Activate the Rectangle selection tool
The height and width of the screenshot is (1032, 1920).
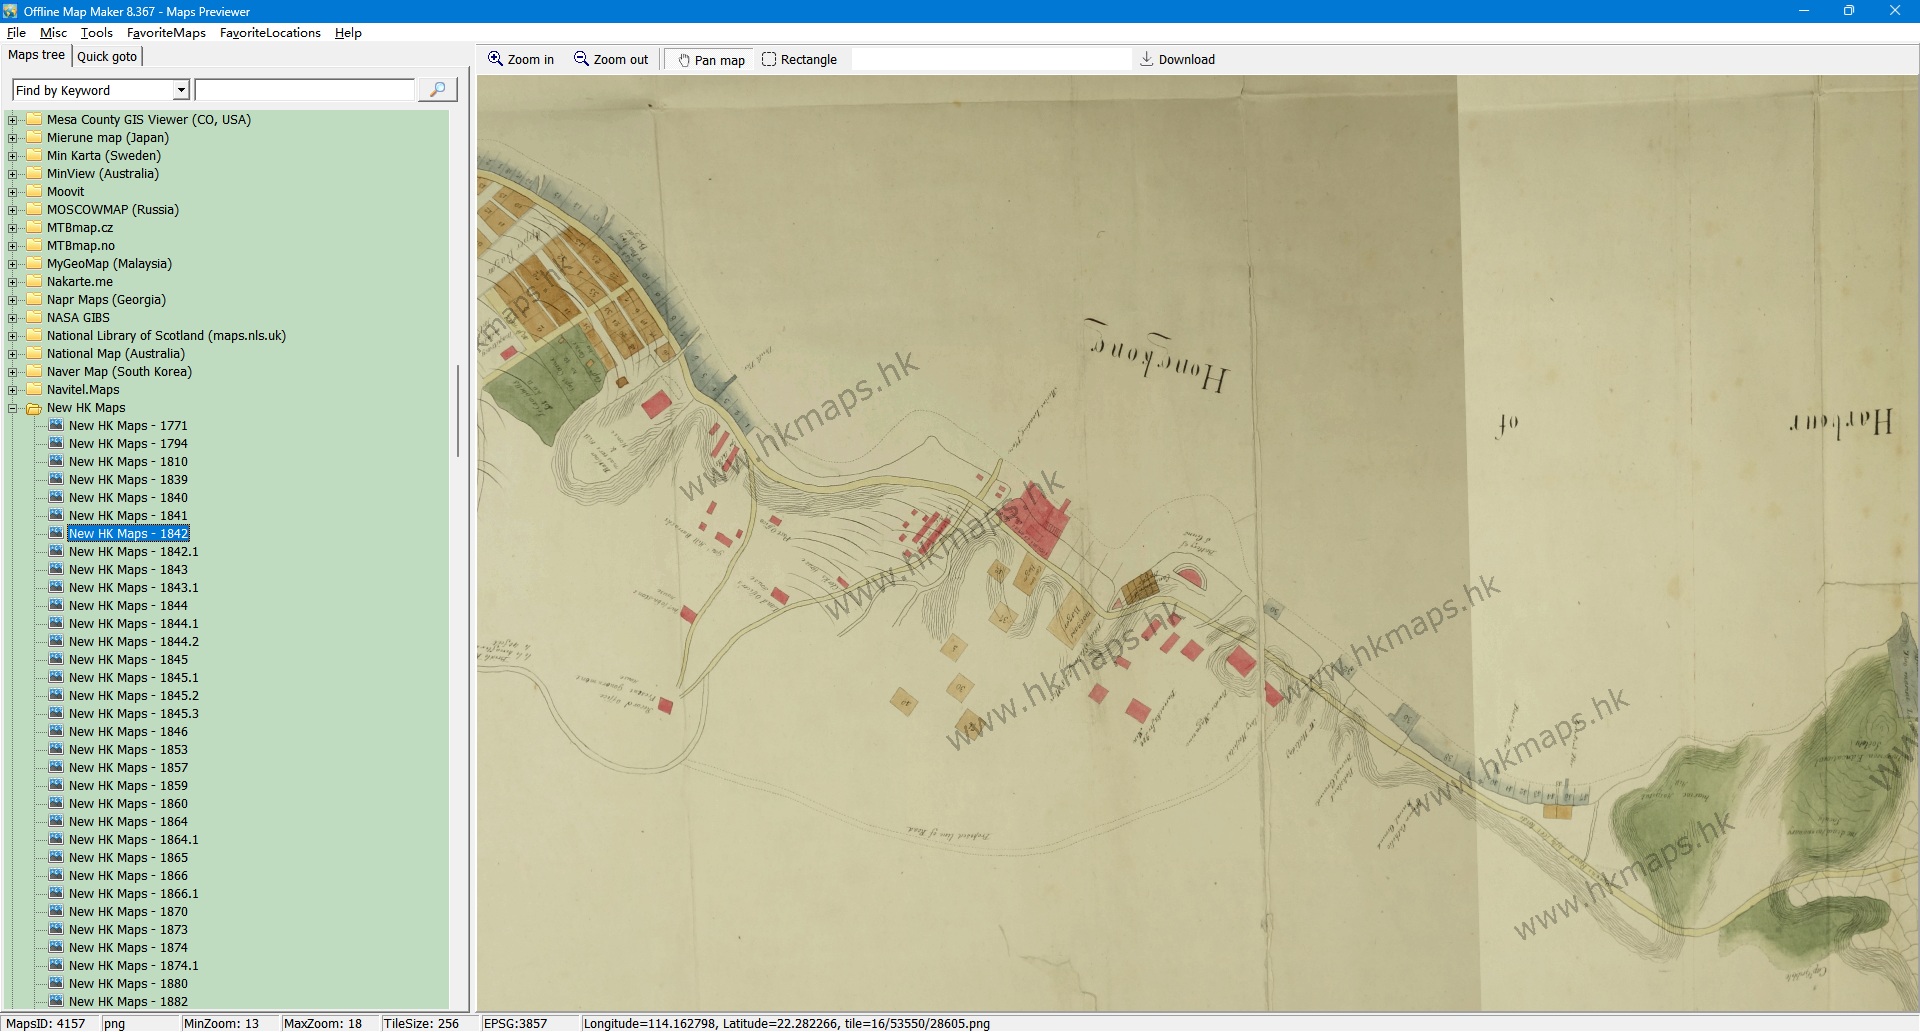pos(768,60)
